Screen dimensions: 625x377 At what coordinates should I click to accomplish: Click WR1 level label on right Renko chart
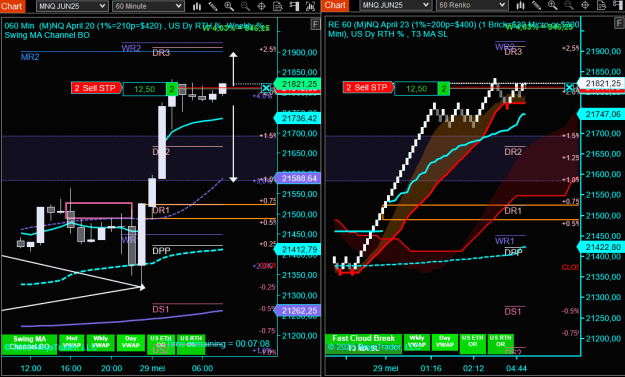point(504,241)
